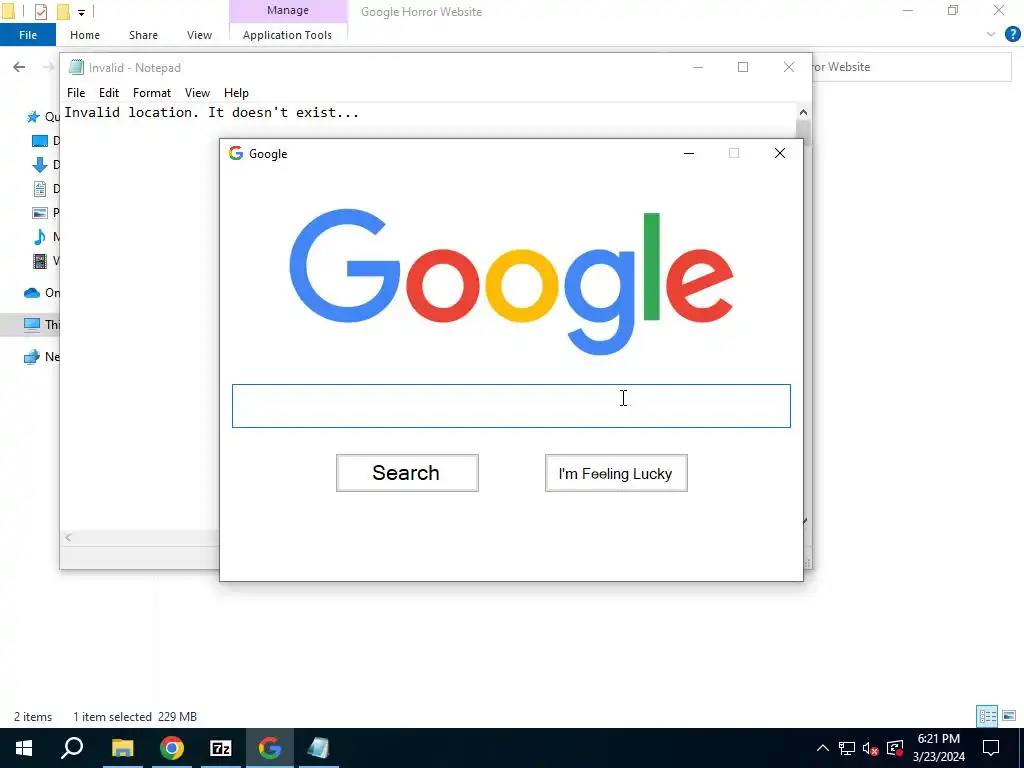
Task: Click the Notepad title bar icon
Action: [x=76, y=67]
